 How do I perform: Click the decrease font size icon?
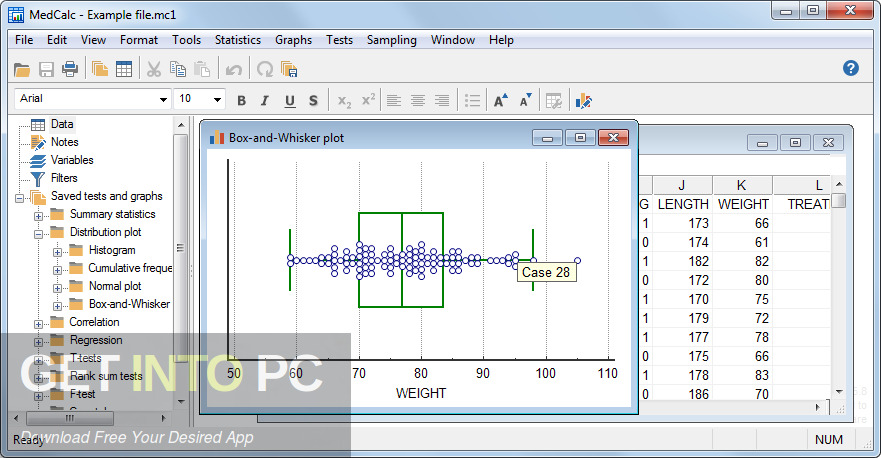(x=525, y=101)
